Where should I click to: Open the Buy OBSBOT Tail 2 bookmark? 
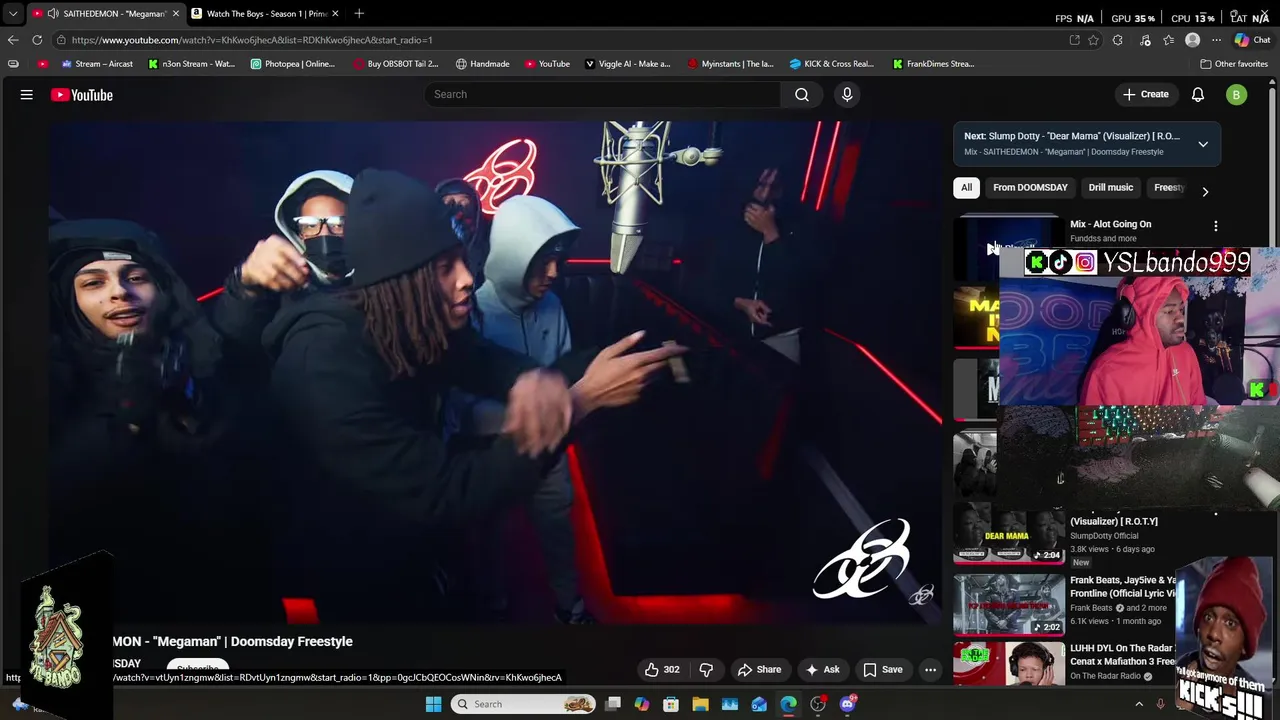[x=396, y=64]
